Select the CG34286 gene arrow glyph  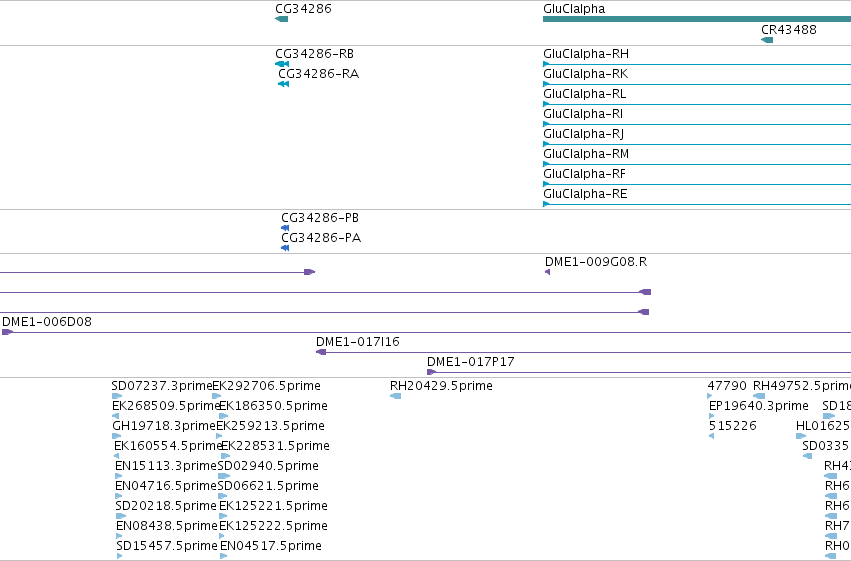282,20
